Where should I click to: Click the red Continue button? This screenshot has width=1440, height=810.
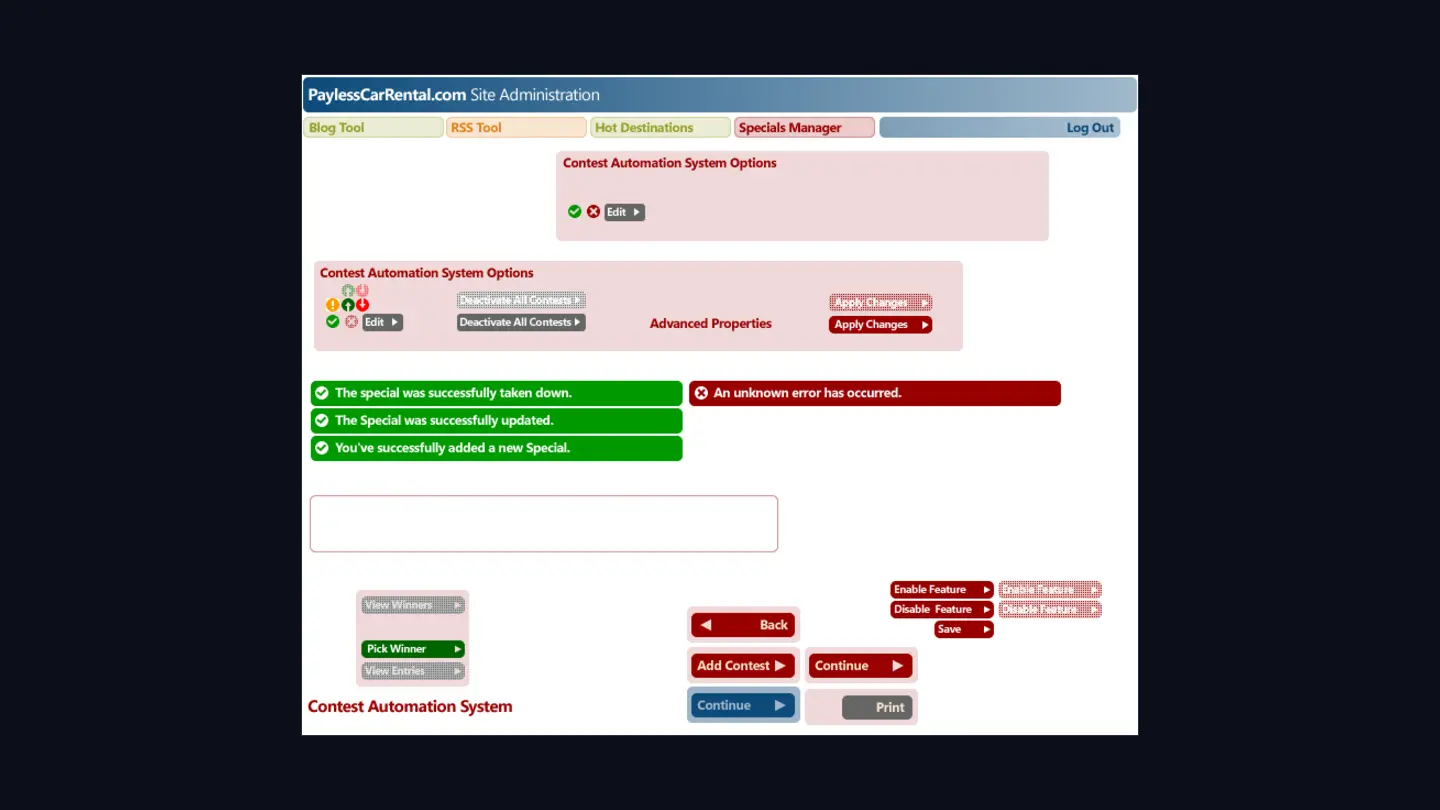(860, 666)
